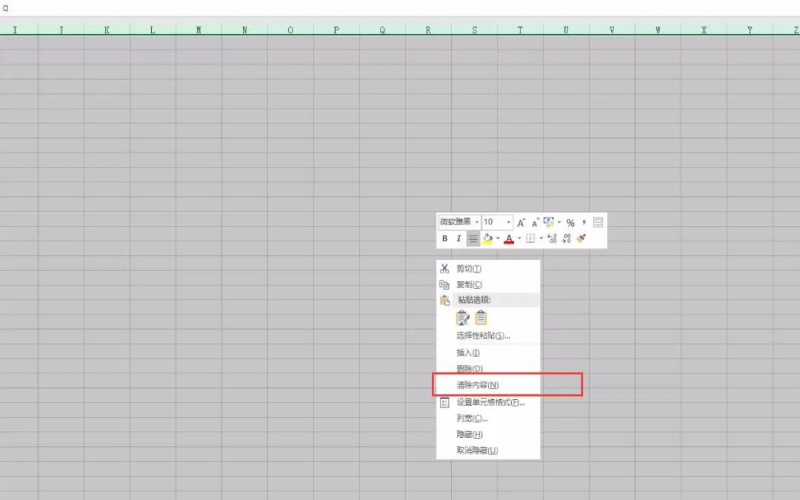Open the font size dropdown showing 10

[509, 222]
